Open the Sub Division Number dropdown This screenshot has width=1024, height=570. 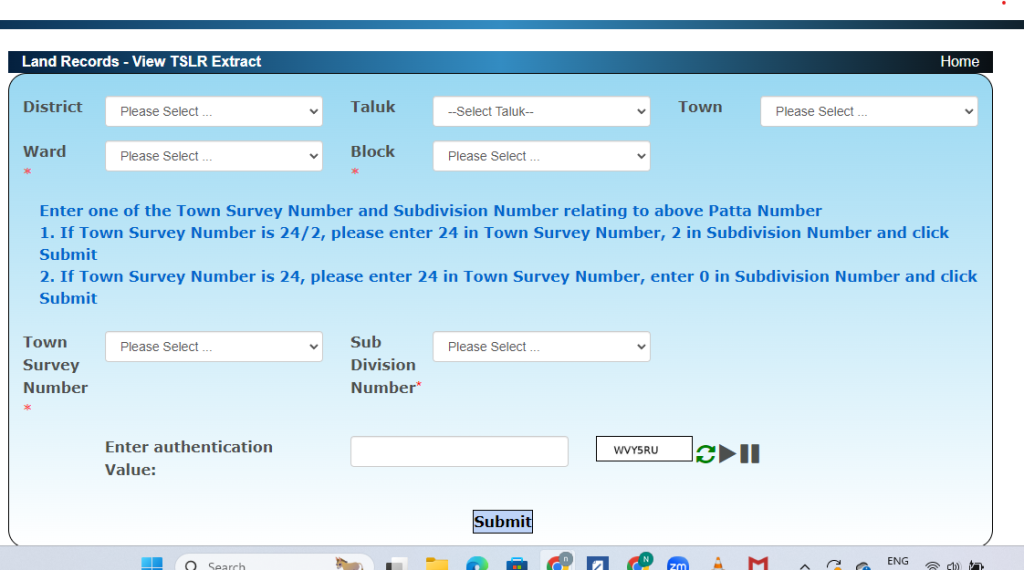[x=541, y=346]
